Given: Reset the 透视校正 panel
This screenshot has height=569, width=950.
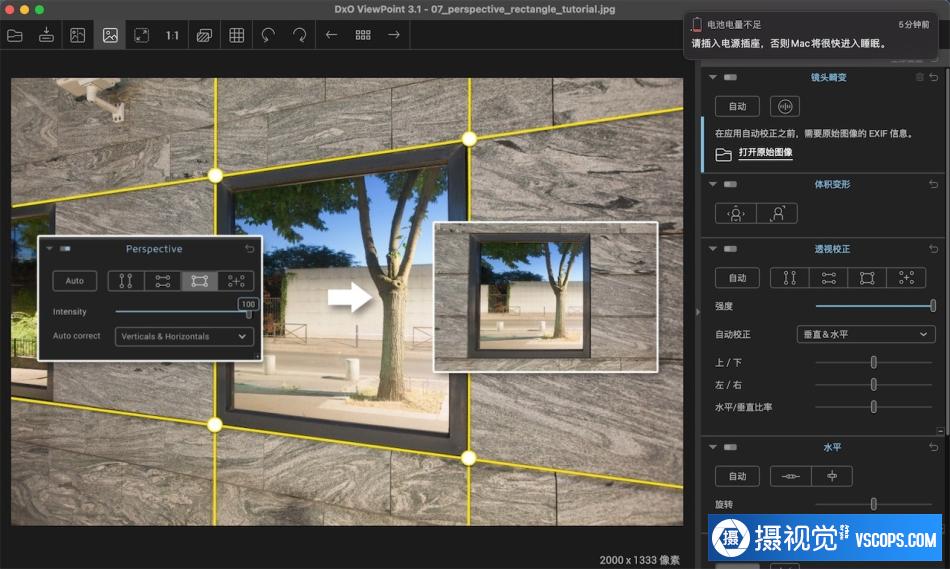Looking at the screenshot, I should 934,249.
